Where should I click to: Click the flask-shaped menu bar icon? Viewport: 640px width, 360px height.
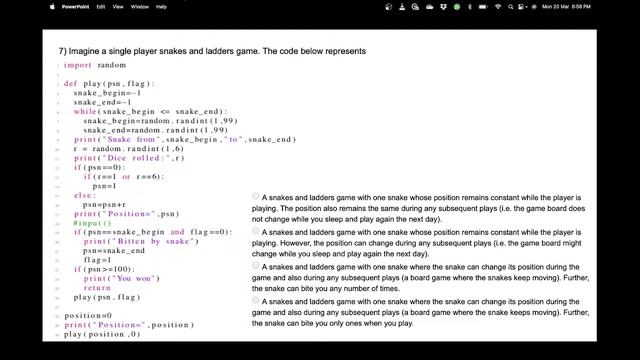pyautogui.click(x=402, y=7)
